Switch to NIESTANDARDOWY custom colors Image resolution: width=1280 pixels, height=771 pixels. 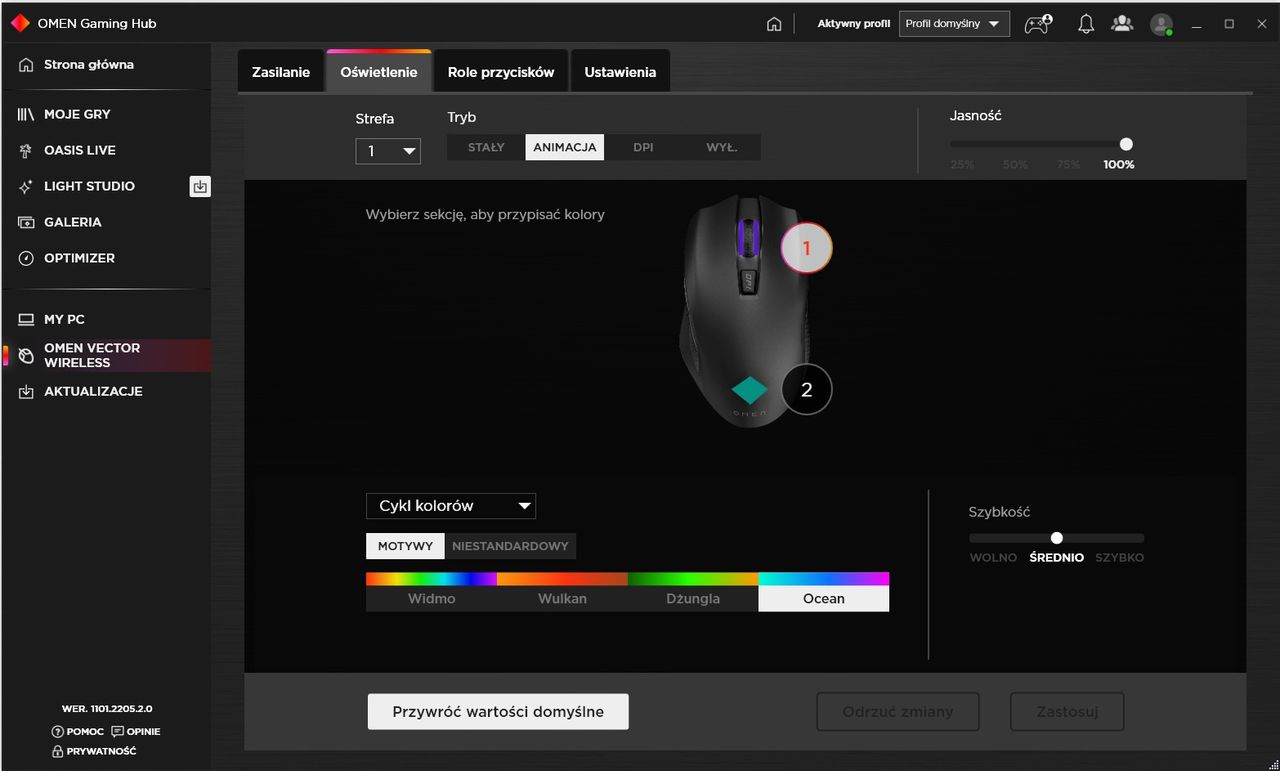(x=510, y=546)
